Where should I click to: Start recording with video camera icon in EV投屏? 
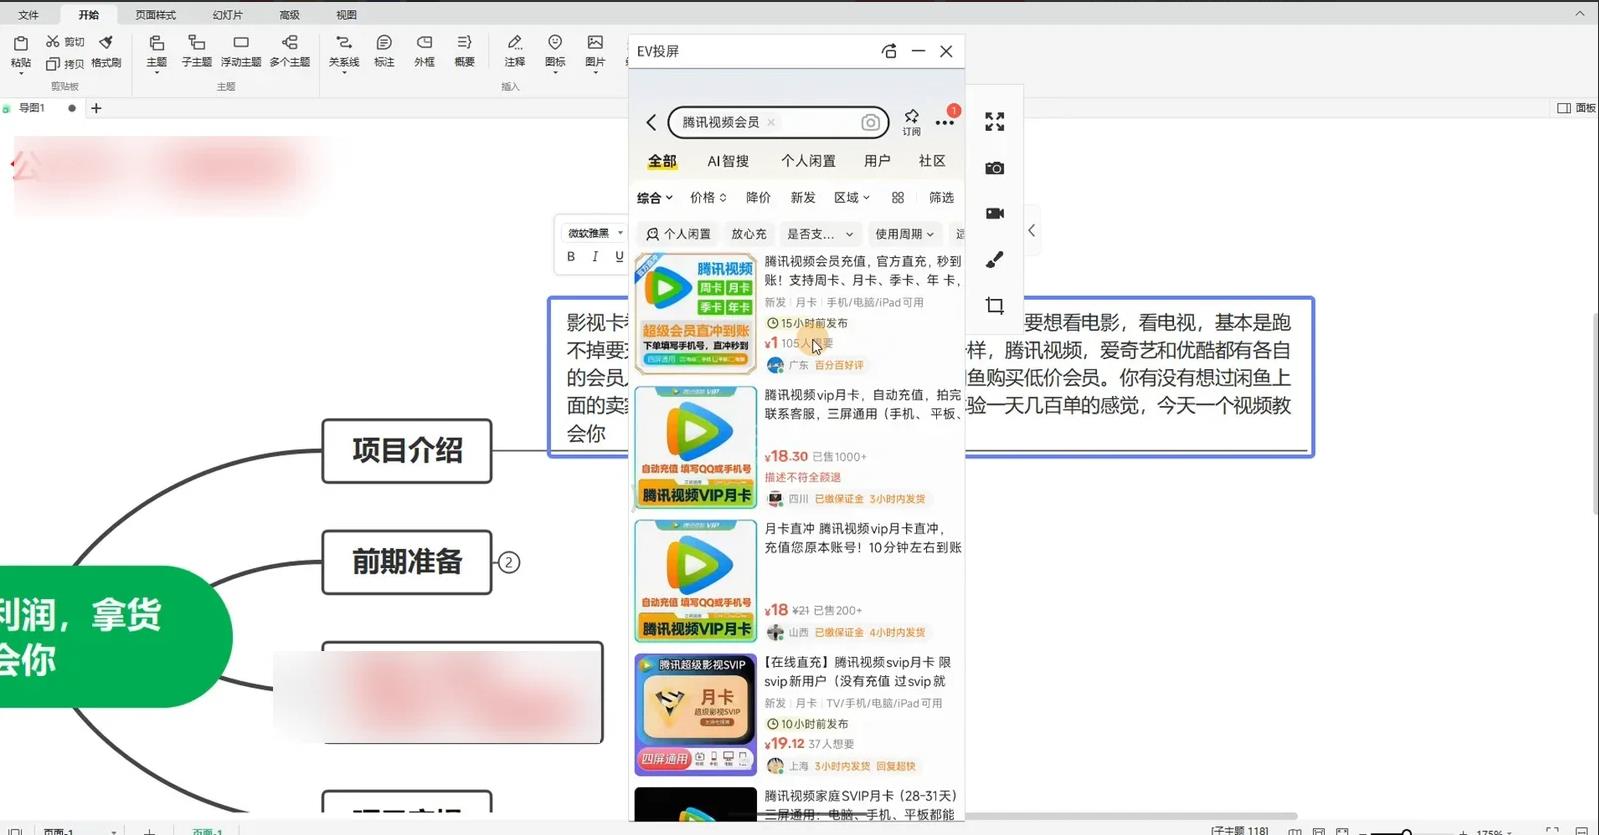click(x=995, y=213)
